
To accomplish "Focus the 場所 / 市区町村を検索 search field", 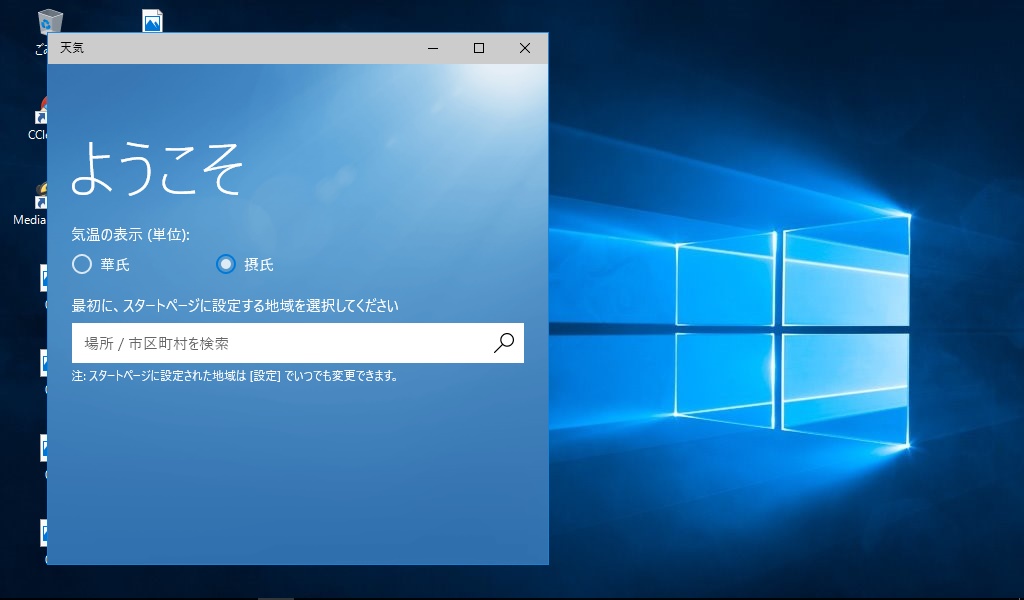I will tap(298, 343).
